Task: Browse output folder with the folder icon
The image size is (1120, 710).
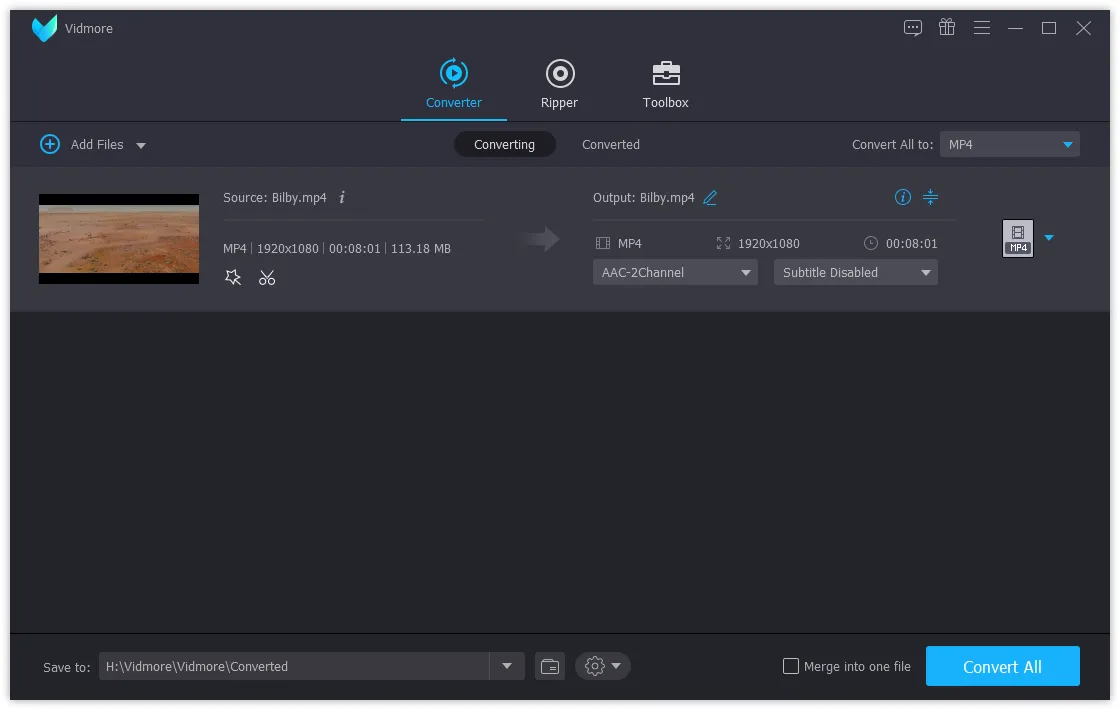Action: click(549, 666)
